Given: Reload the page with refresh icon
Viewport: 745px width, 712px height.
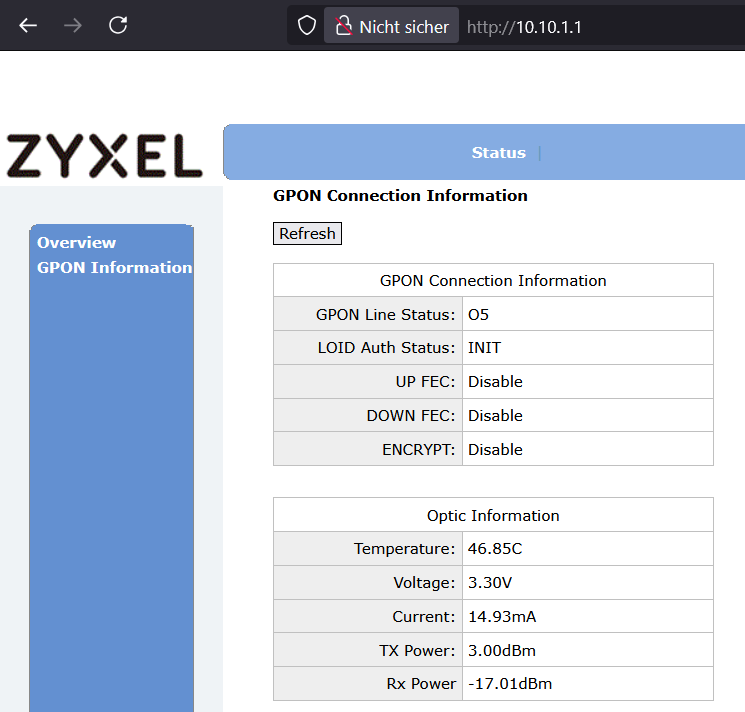Looking at the screenshot, I should tap(118, 26).
